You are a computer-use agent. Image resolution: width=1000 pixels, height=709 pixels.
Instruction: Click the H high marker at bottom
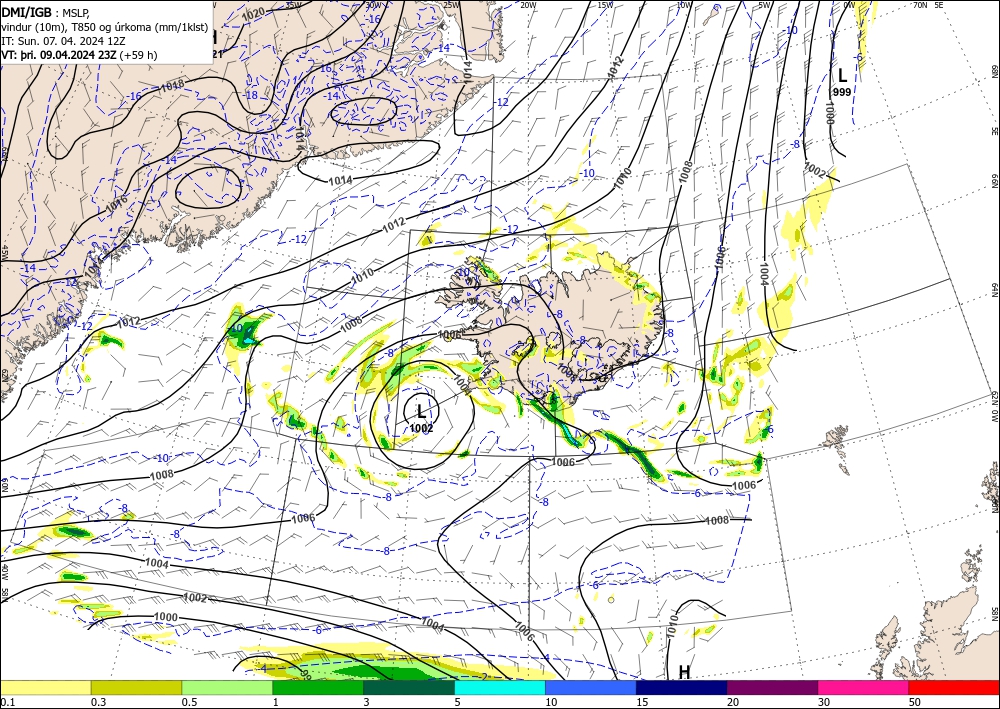pos(684,672)
